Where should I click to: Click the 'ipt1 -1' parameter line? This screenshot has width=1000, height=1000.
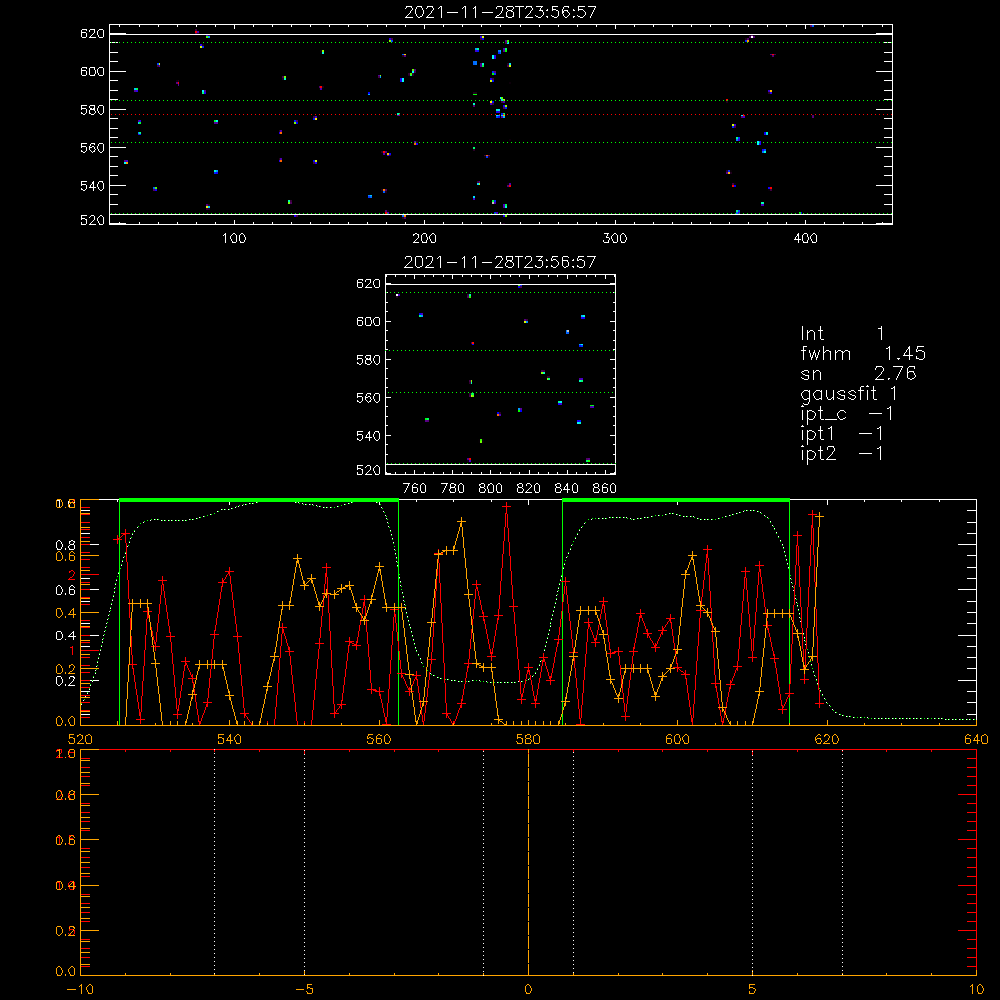click(x=842, y=434)
